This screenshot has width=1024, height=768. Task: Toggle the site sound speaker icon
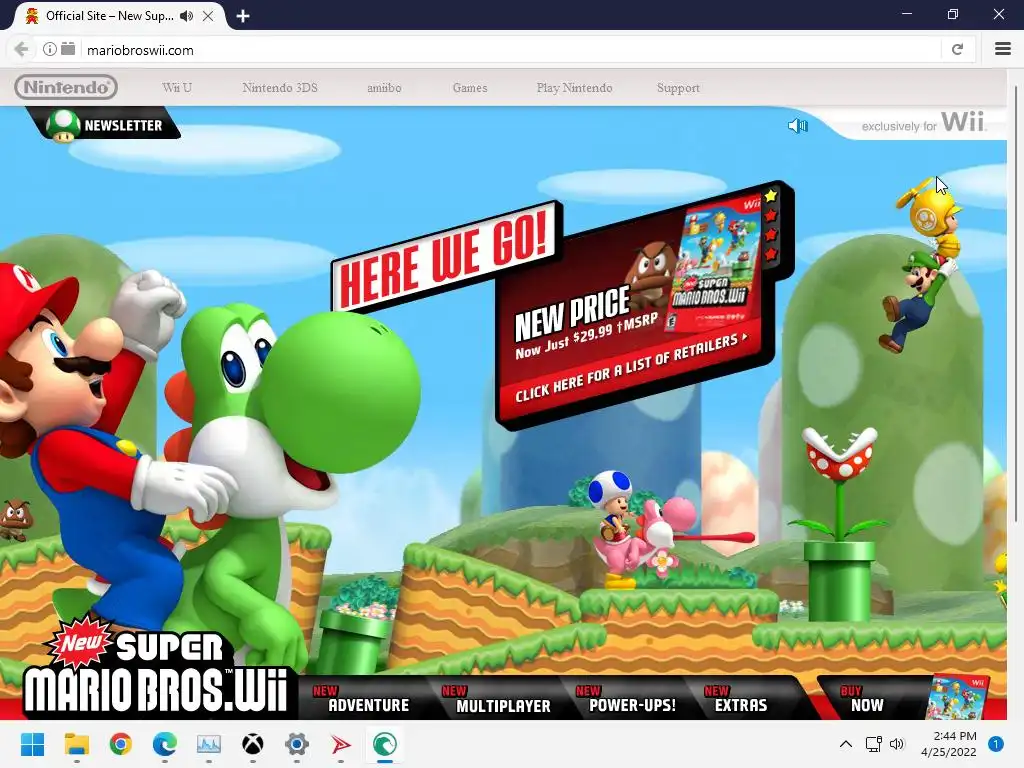coord(797,125)
